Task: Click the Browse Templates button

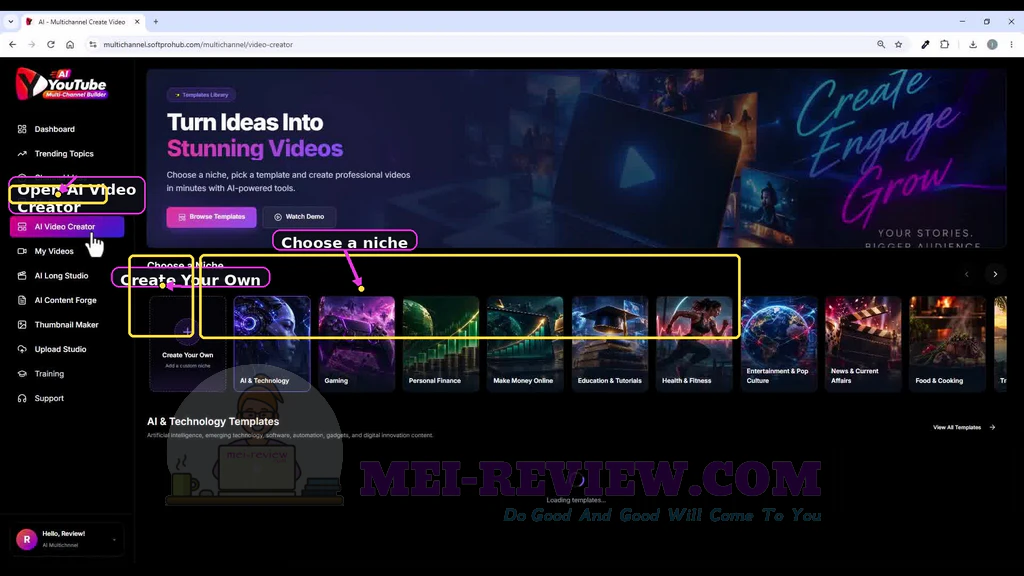Action: [212, 217]
